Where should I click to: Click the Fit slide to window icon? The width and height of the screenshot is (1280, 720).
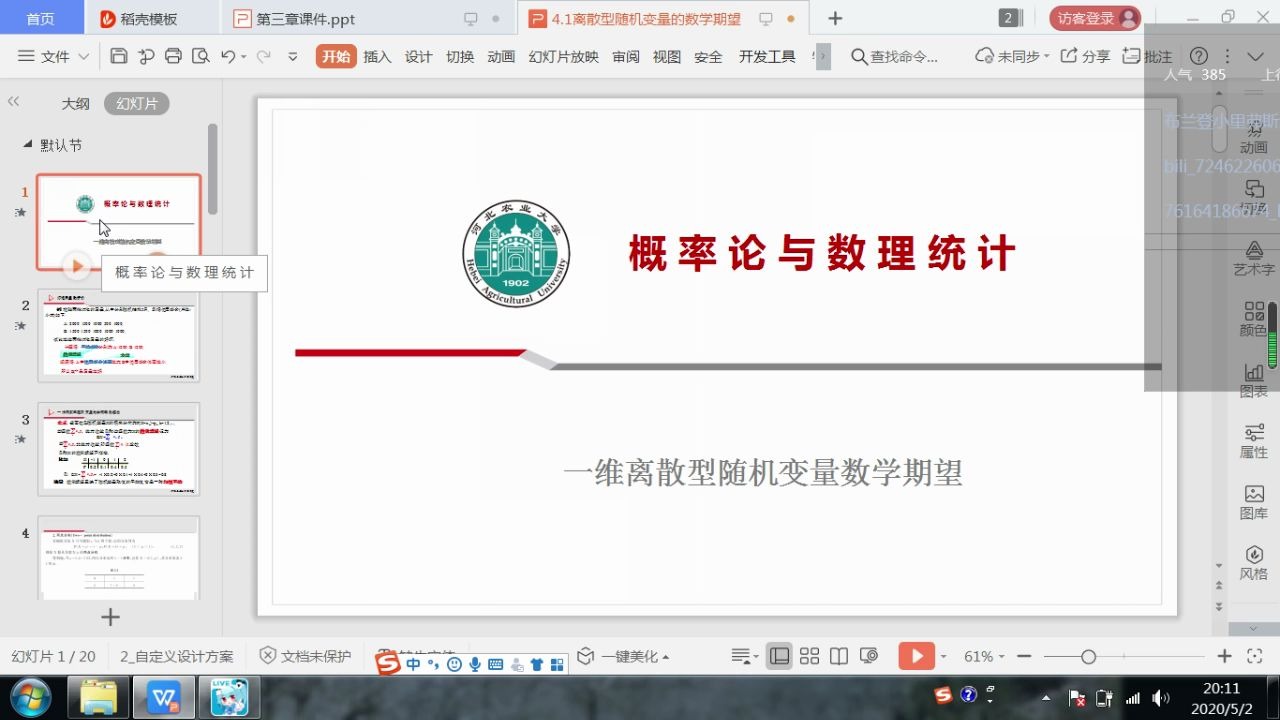(x=1255, y=656)
